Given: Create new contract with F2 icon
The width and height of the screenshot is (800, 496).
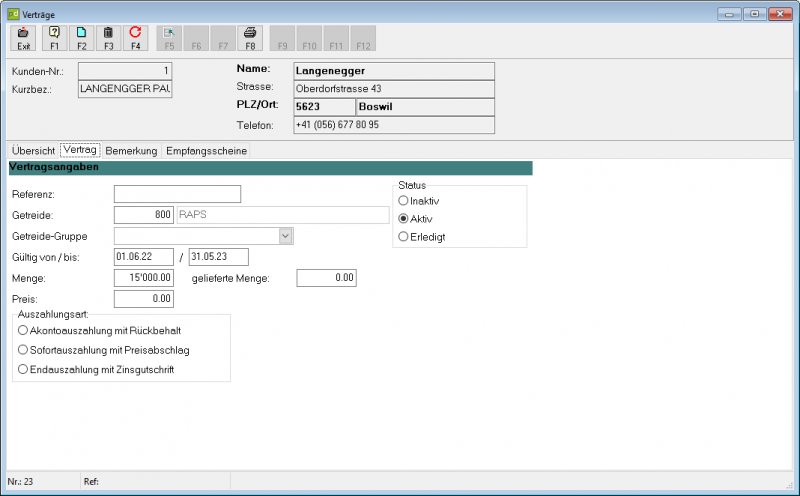Looking at the screenshot, I should point(81,38).
